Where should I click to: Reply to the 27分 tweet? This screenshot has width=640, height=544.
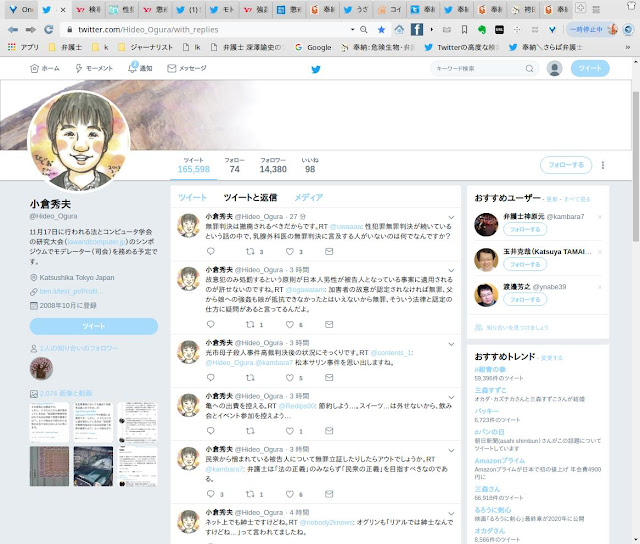211,251
